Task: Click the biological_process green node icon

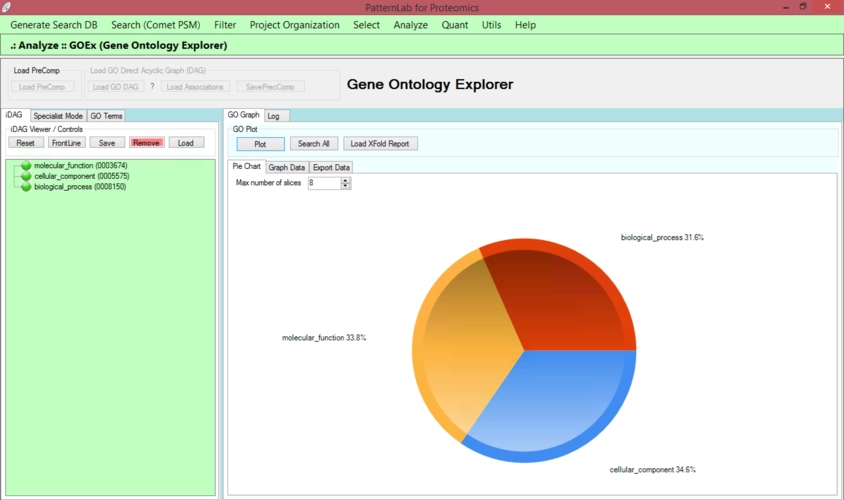Action: [x=26, y=187]
